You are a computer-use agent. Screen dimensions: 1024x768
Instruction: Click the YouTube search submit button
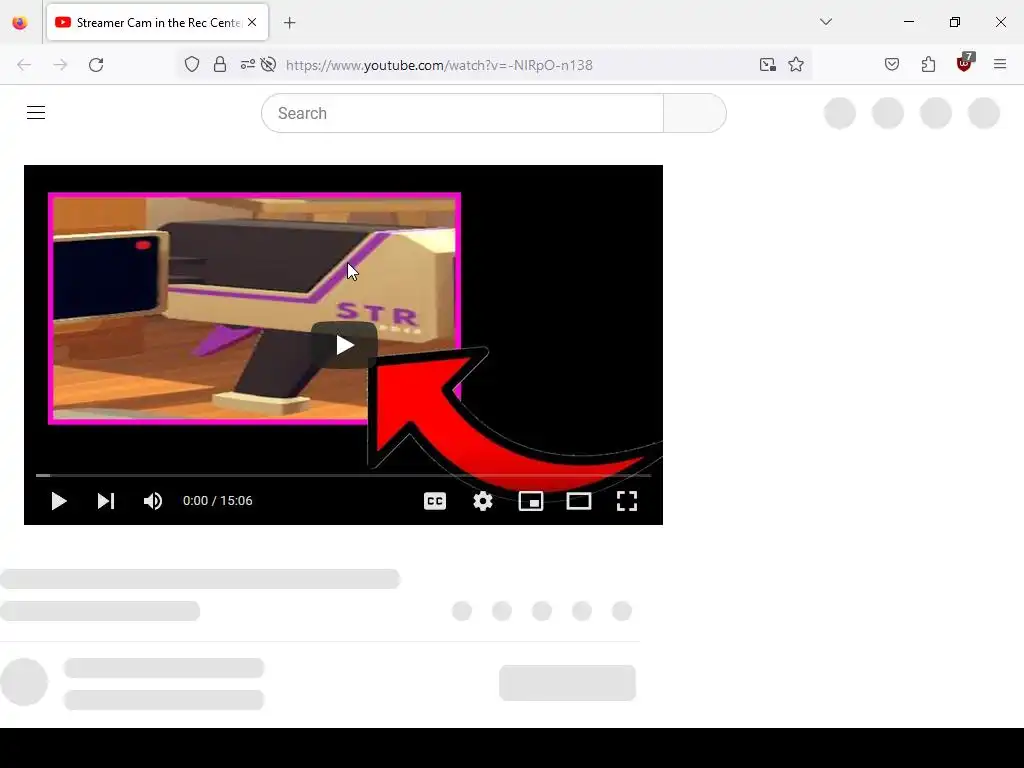(695, 113)
